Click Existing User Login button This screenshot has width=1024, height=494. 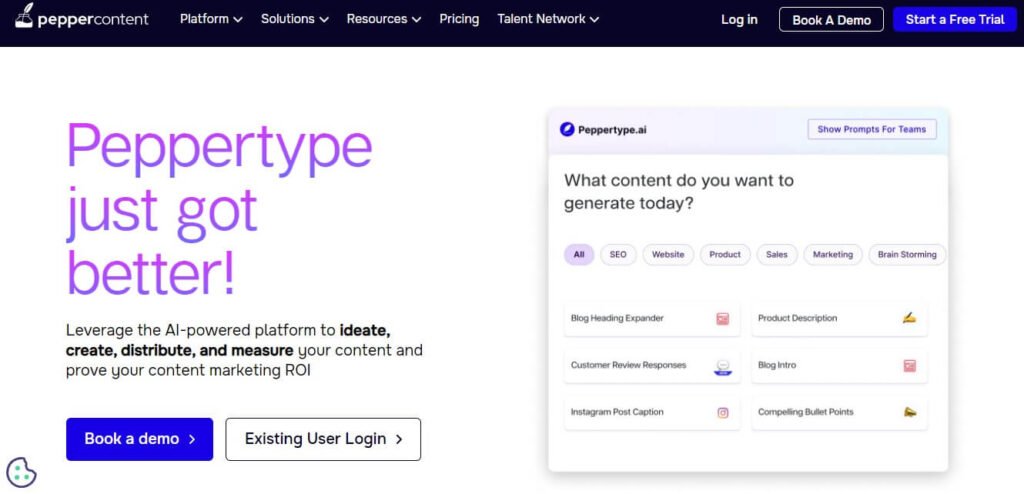(323, 439)
